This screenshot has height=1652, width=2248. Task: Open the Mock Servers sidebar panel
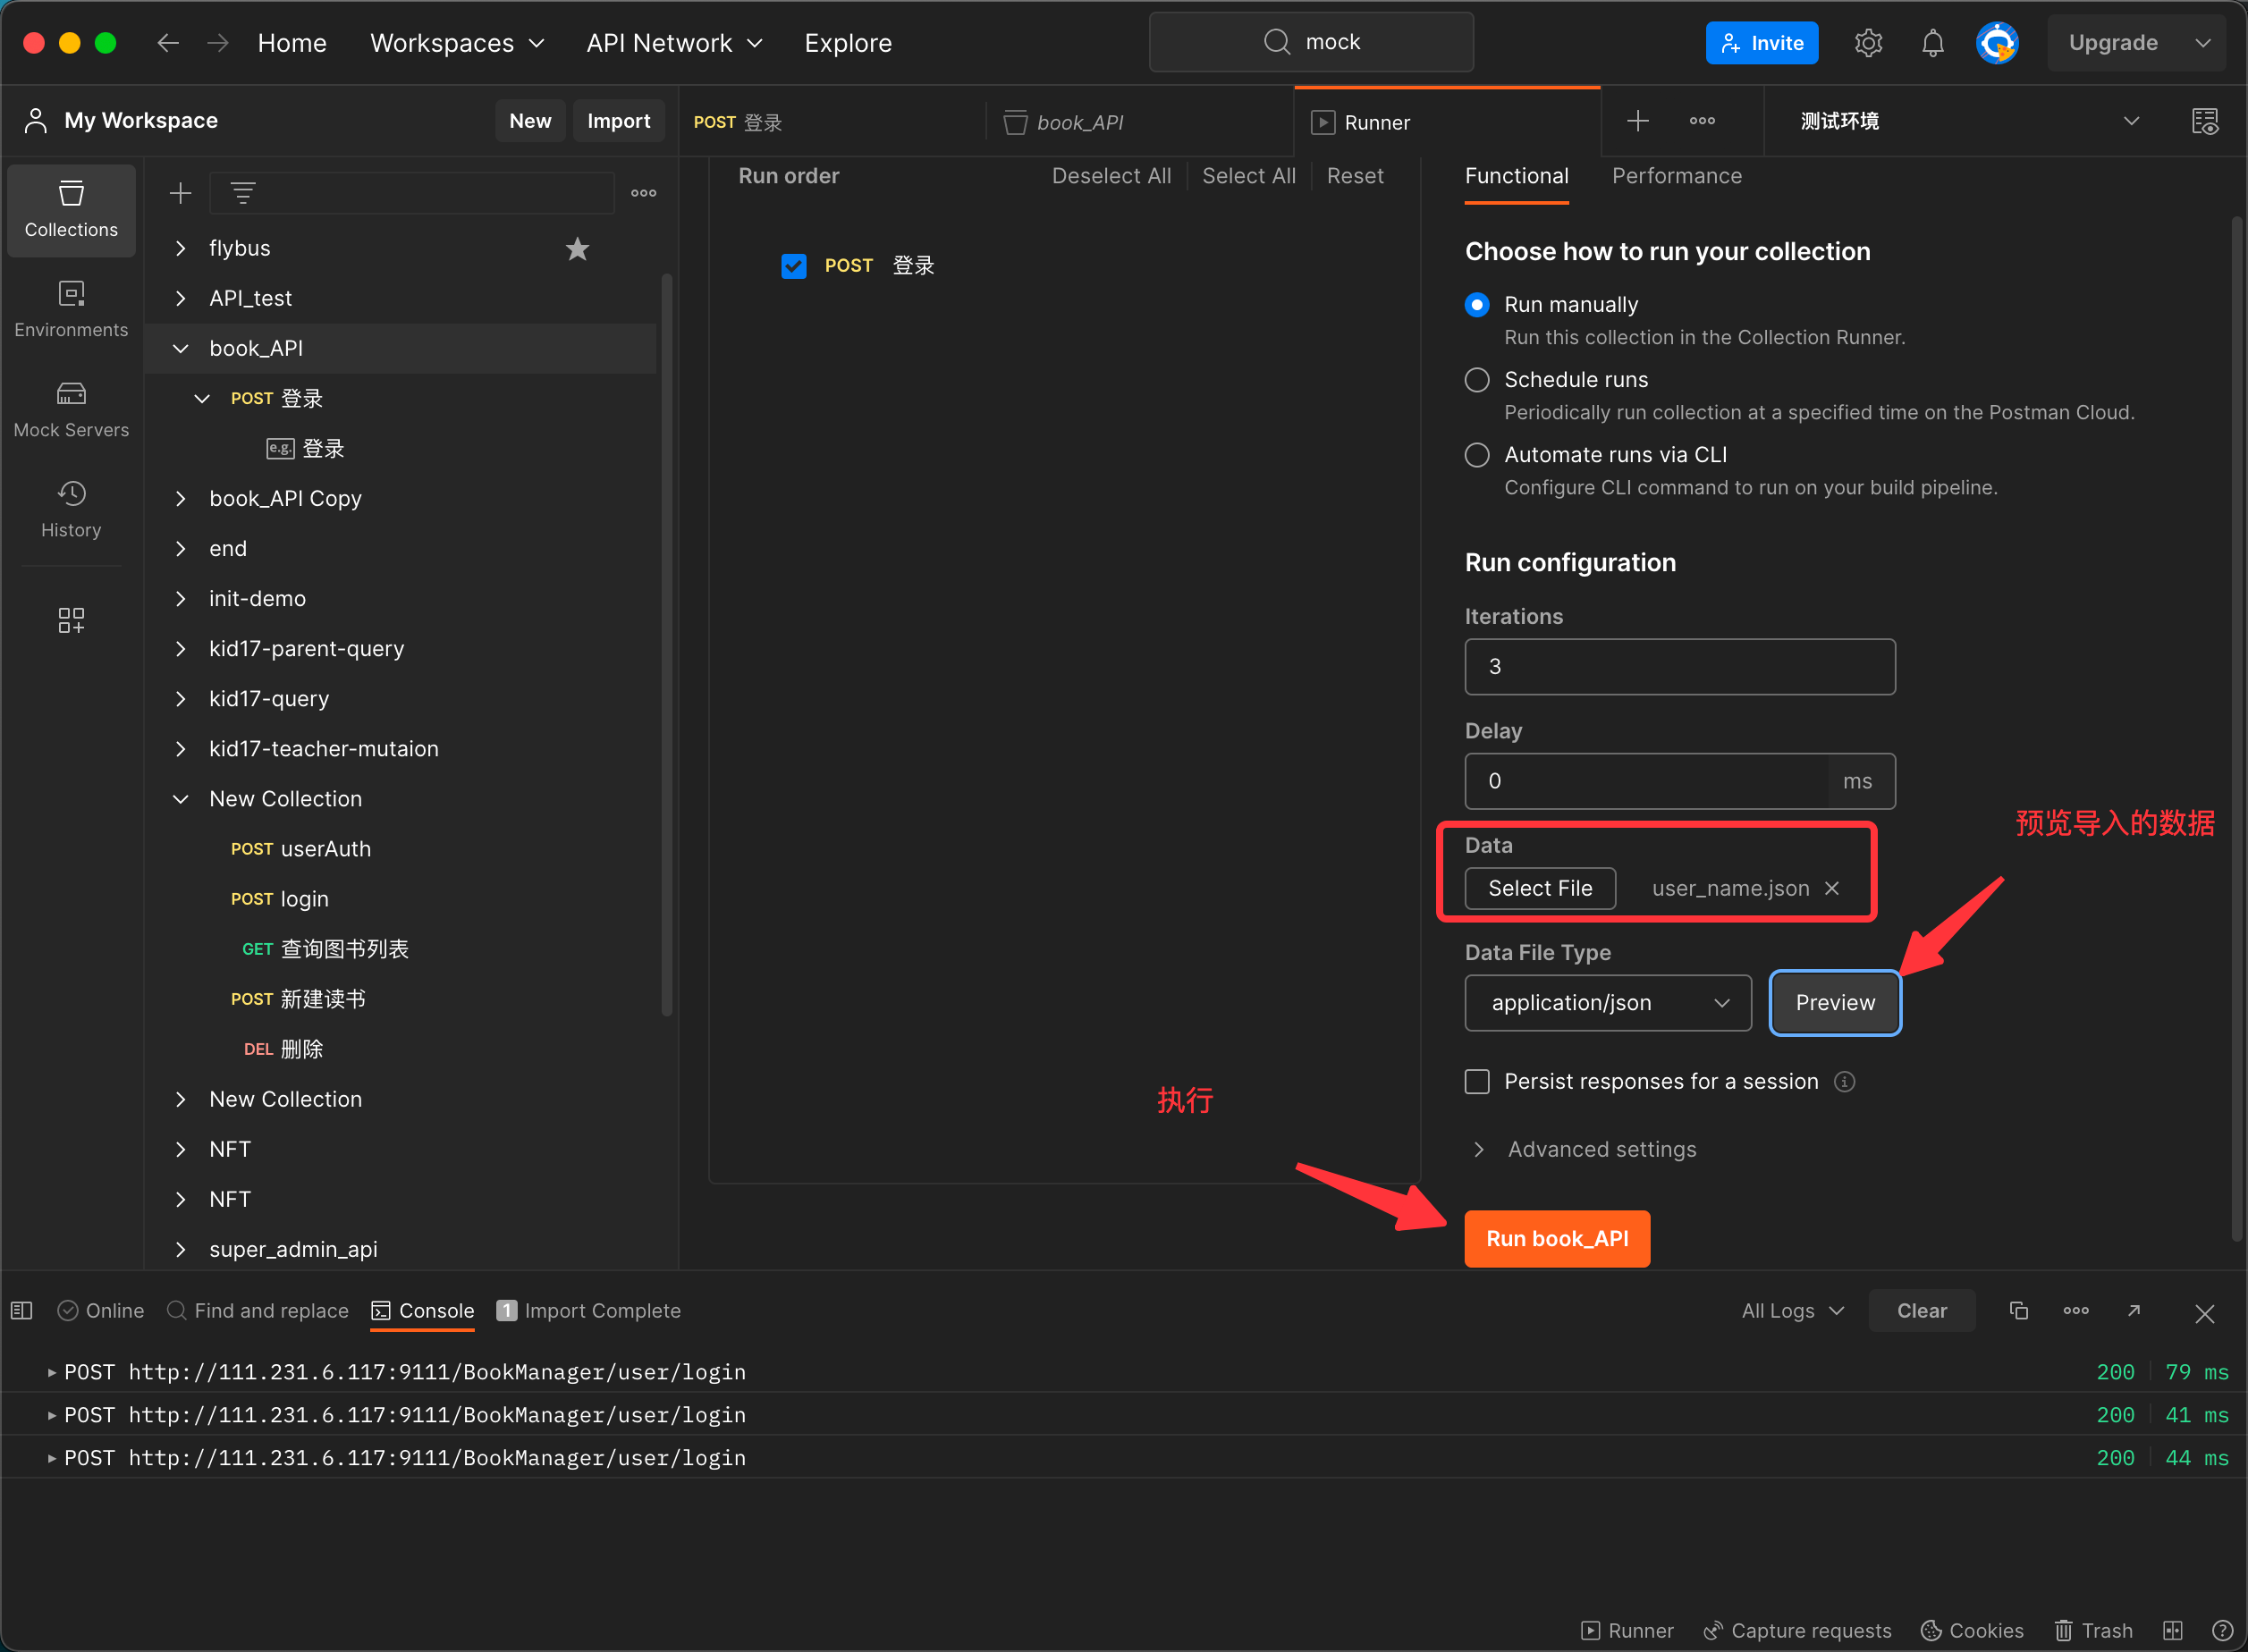(x=71, y=409)
